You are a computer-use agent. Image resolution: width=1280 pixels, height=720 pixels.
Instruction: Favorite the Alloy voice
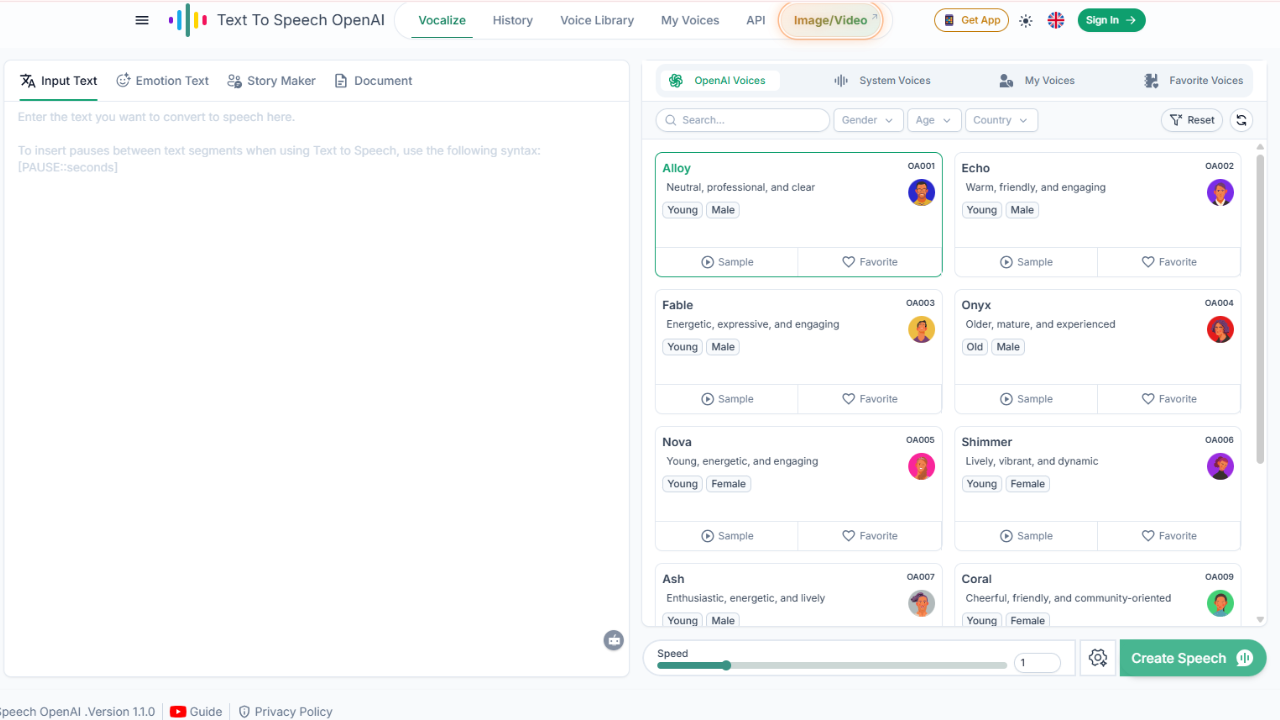[870, 262]
